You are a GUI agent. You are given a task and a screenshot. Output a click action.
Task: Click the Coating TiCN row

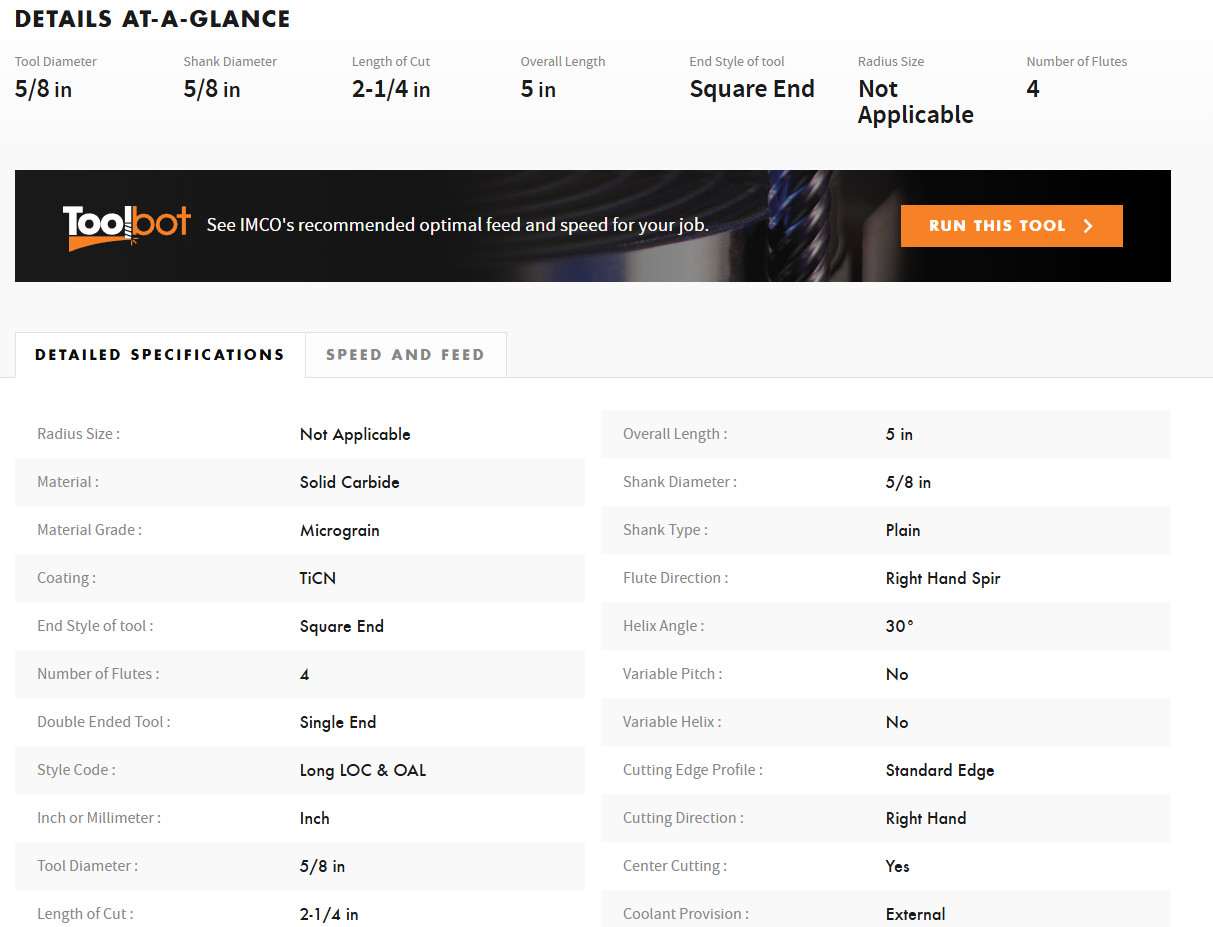(x=300, y=578)
